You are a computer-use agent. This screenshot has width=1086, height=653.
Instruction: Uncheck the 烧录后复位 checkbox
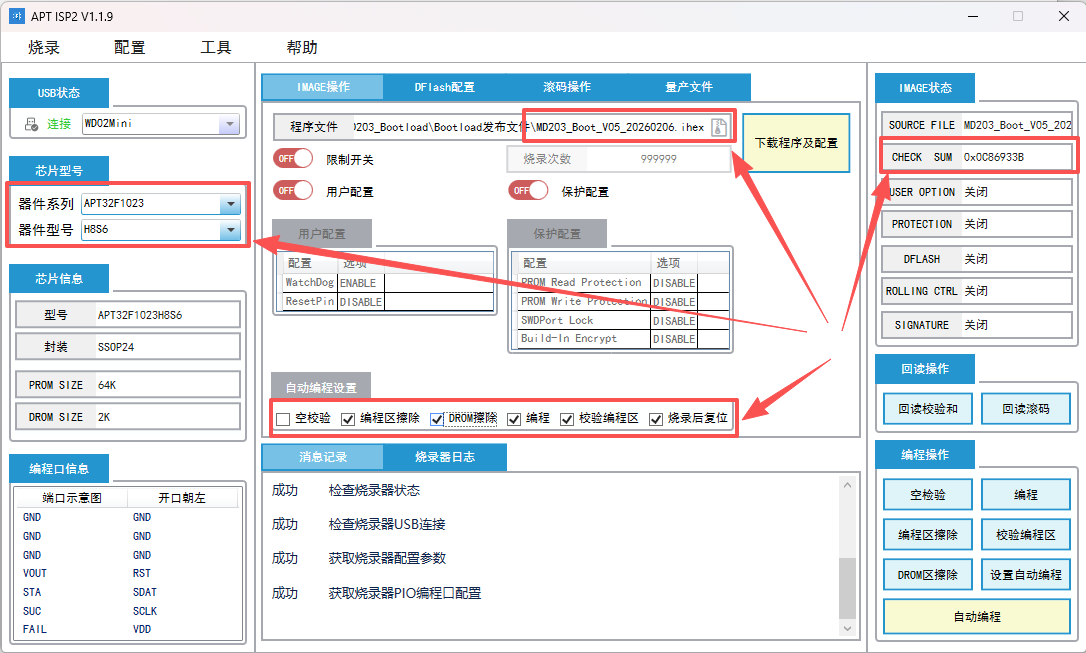657,419
